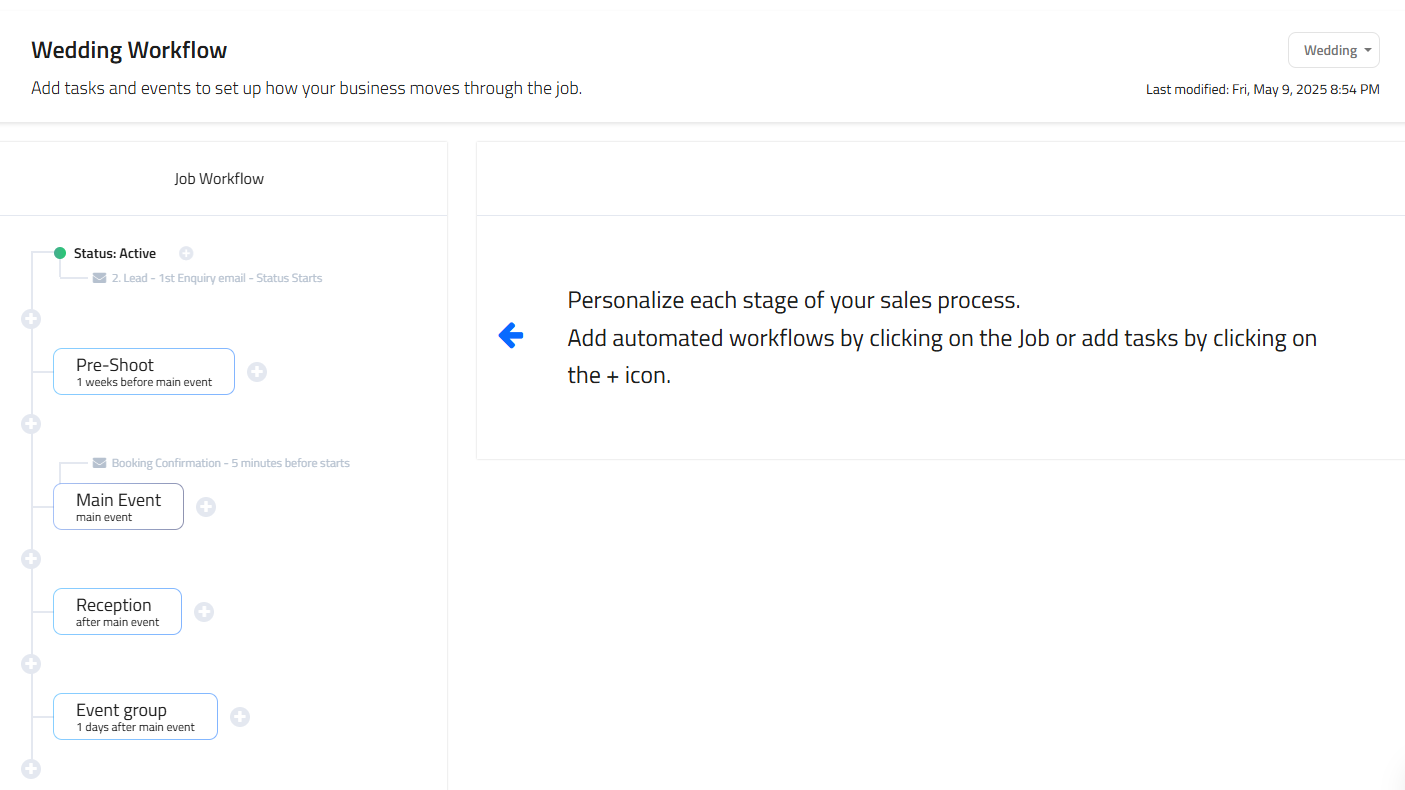The width and height of the screenshot is (1405, 790).
Task: Add stage below Event group on timeline
Action: tap(31, 769)
